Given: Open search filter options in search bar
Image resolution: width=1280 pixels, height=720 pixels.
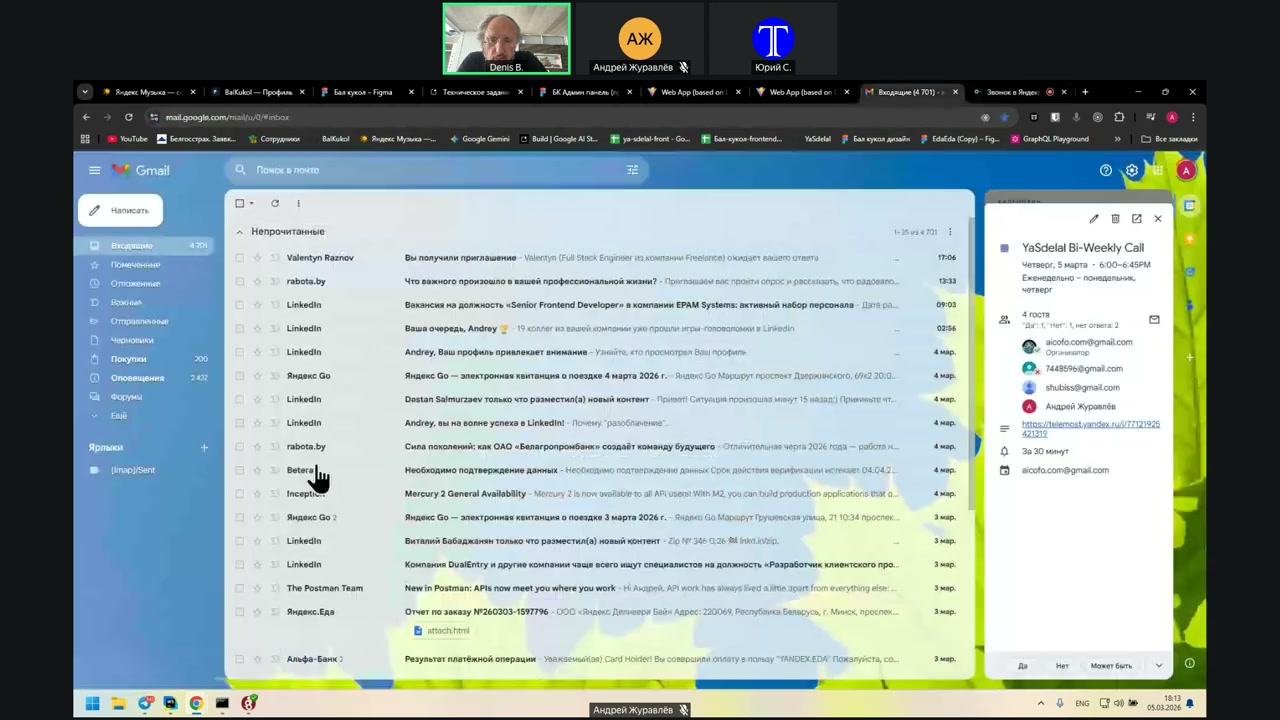Looking at the screenshot, I should (x=632, y=170).
